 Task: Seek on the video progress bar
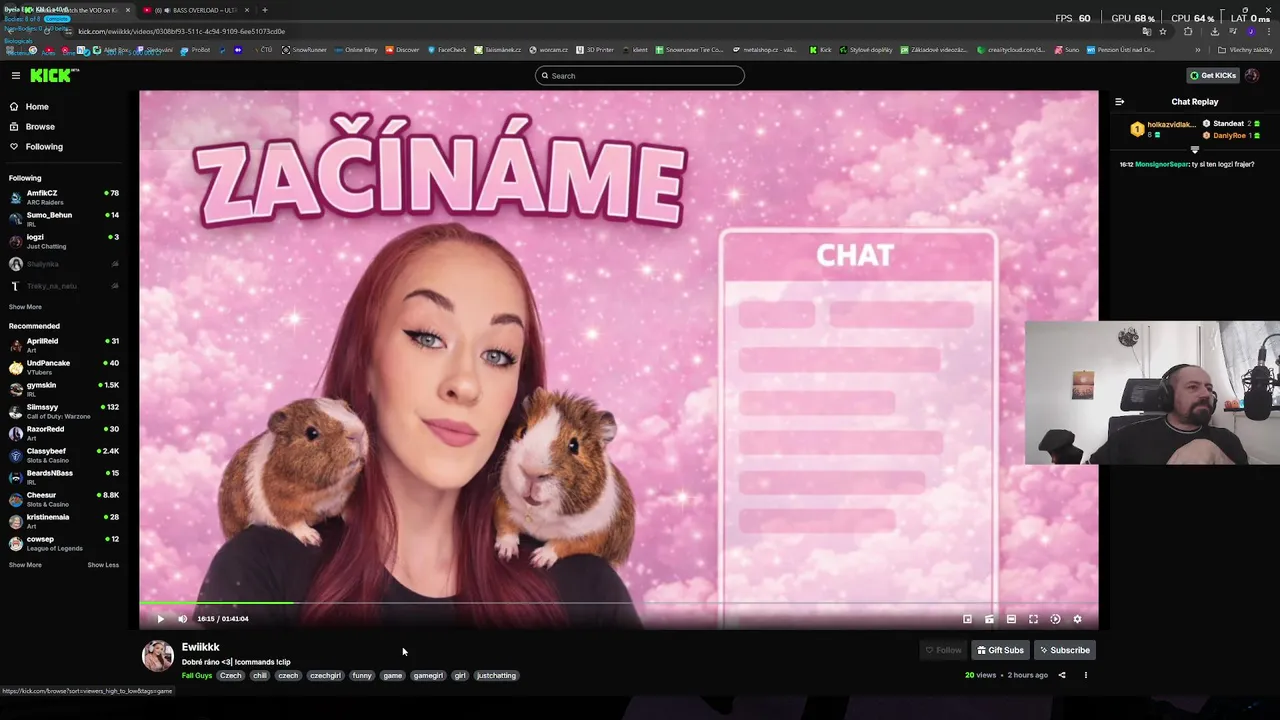pyautogui.click(x=619, y=603)
